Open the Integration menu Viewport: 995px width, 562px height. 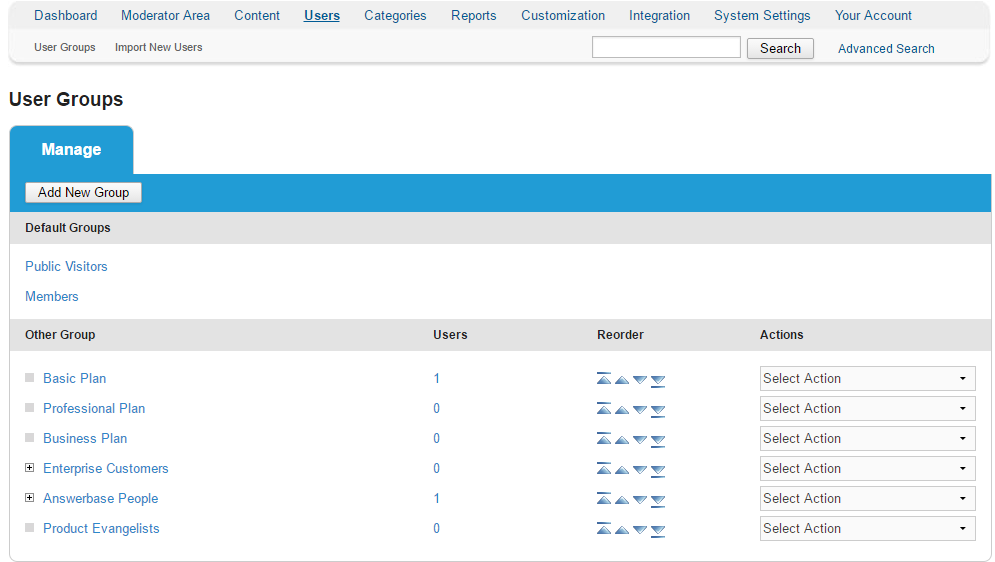[x=659, y=15]
